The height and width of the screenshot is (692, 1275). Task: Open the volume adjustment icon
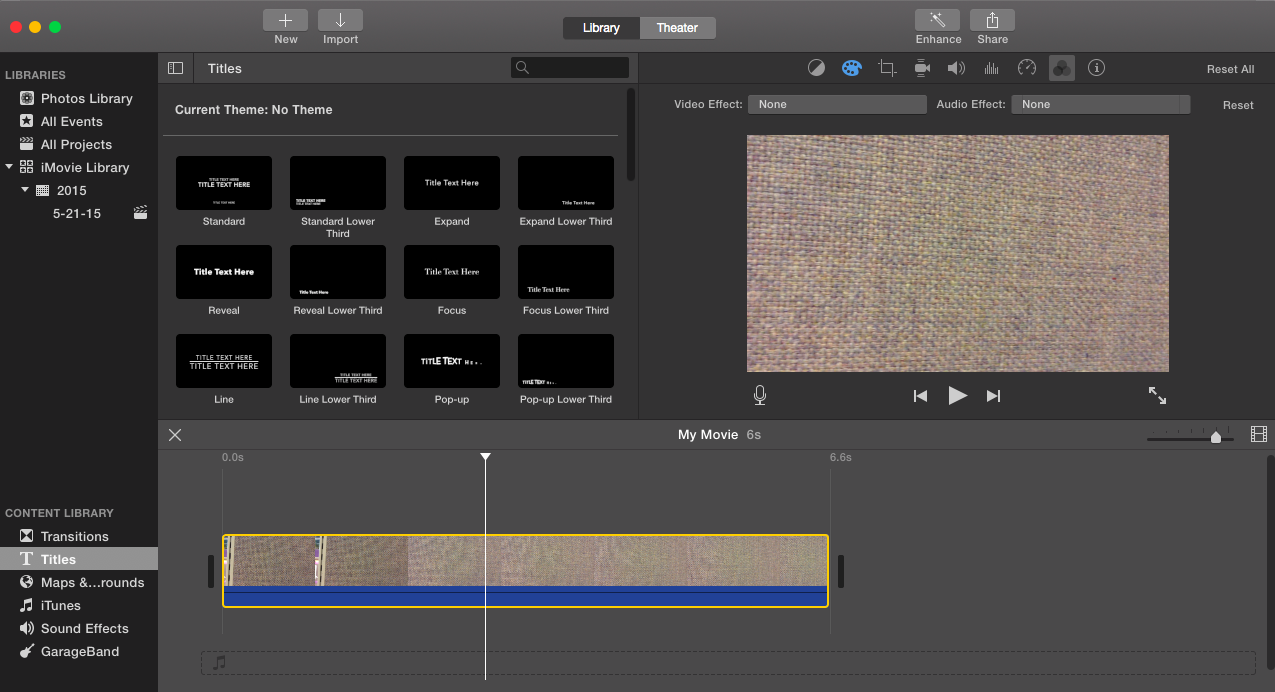pyautogui.click(x=957, y=68)
